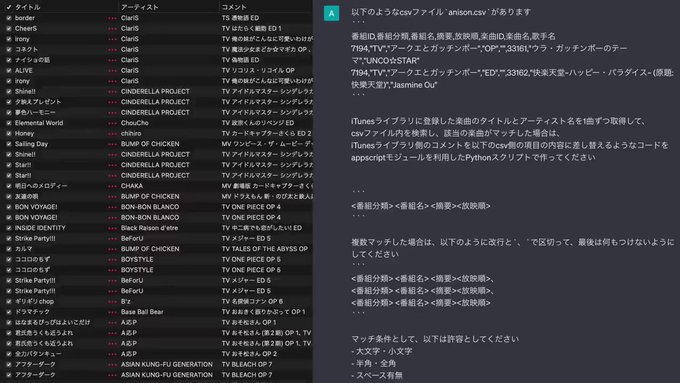Screen dimensions: 680x383
Task: Open the more menu for 全力バタンキュー
Action: click(112, 354)
